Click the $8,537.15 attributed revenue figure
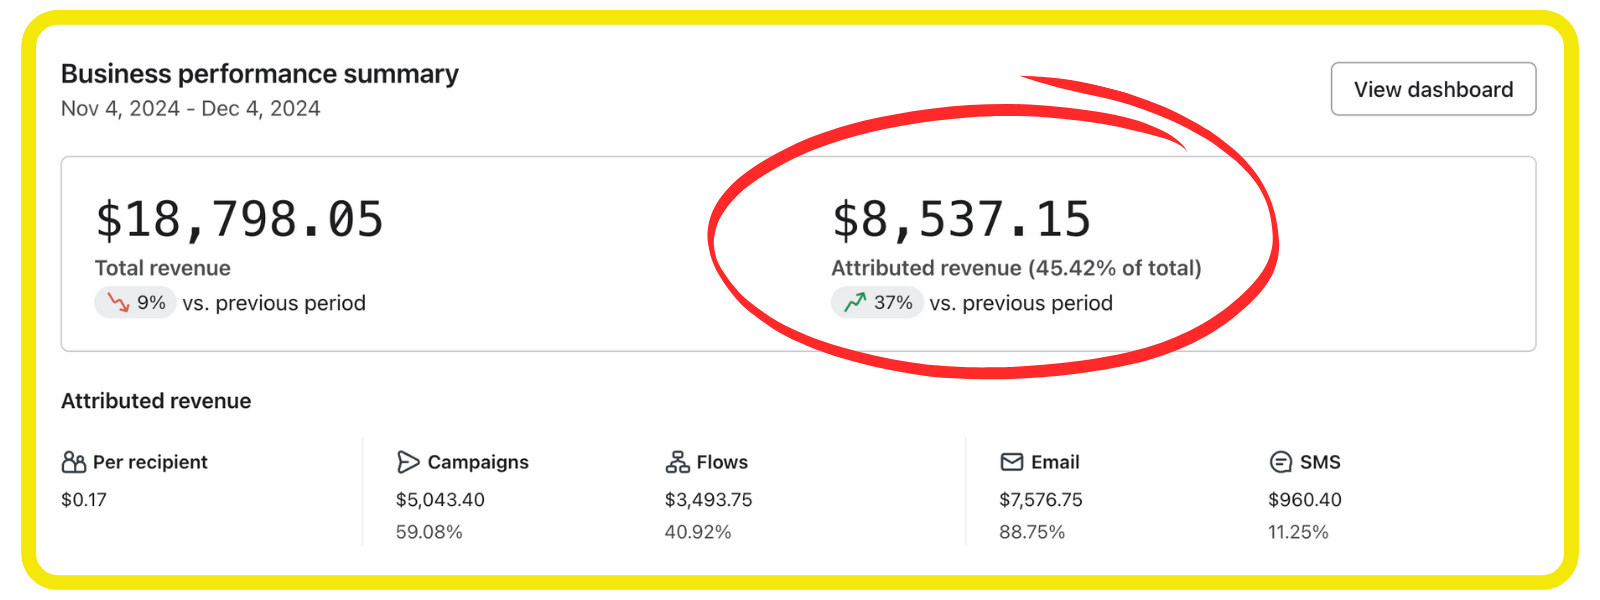 point(961,220)
